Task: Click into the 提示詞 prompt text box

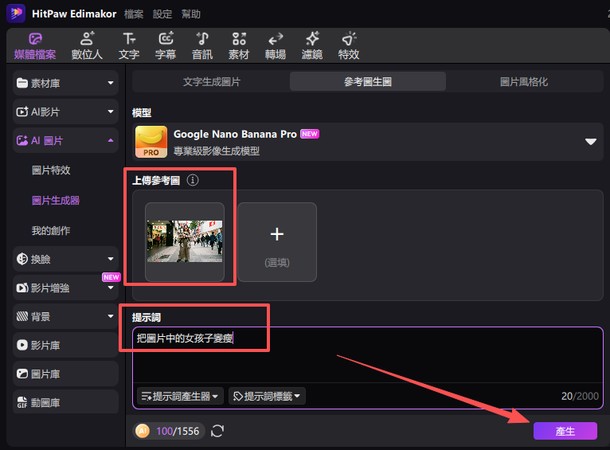Action: click(368, 356)
